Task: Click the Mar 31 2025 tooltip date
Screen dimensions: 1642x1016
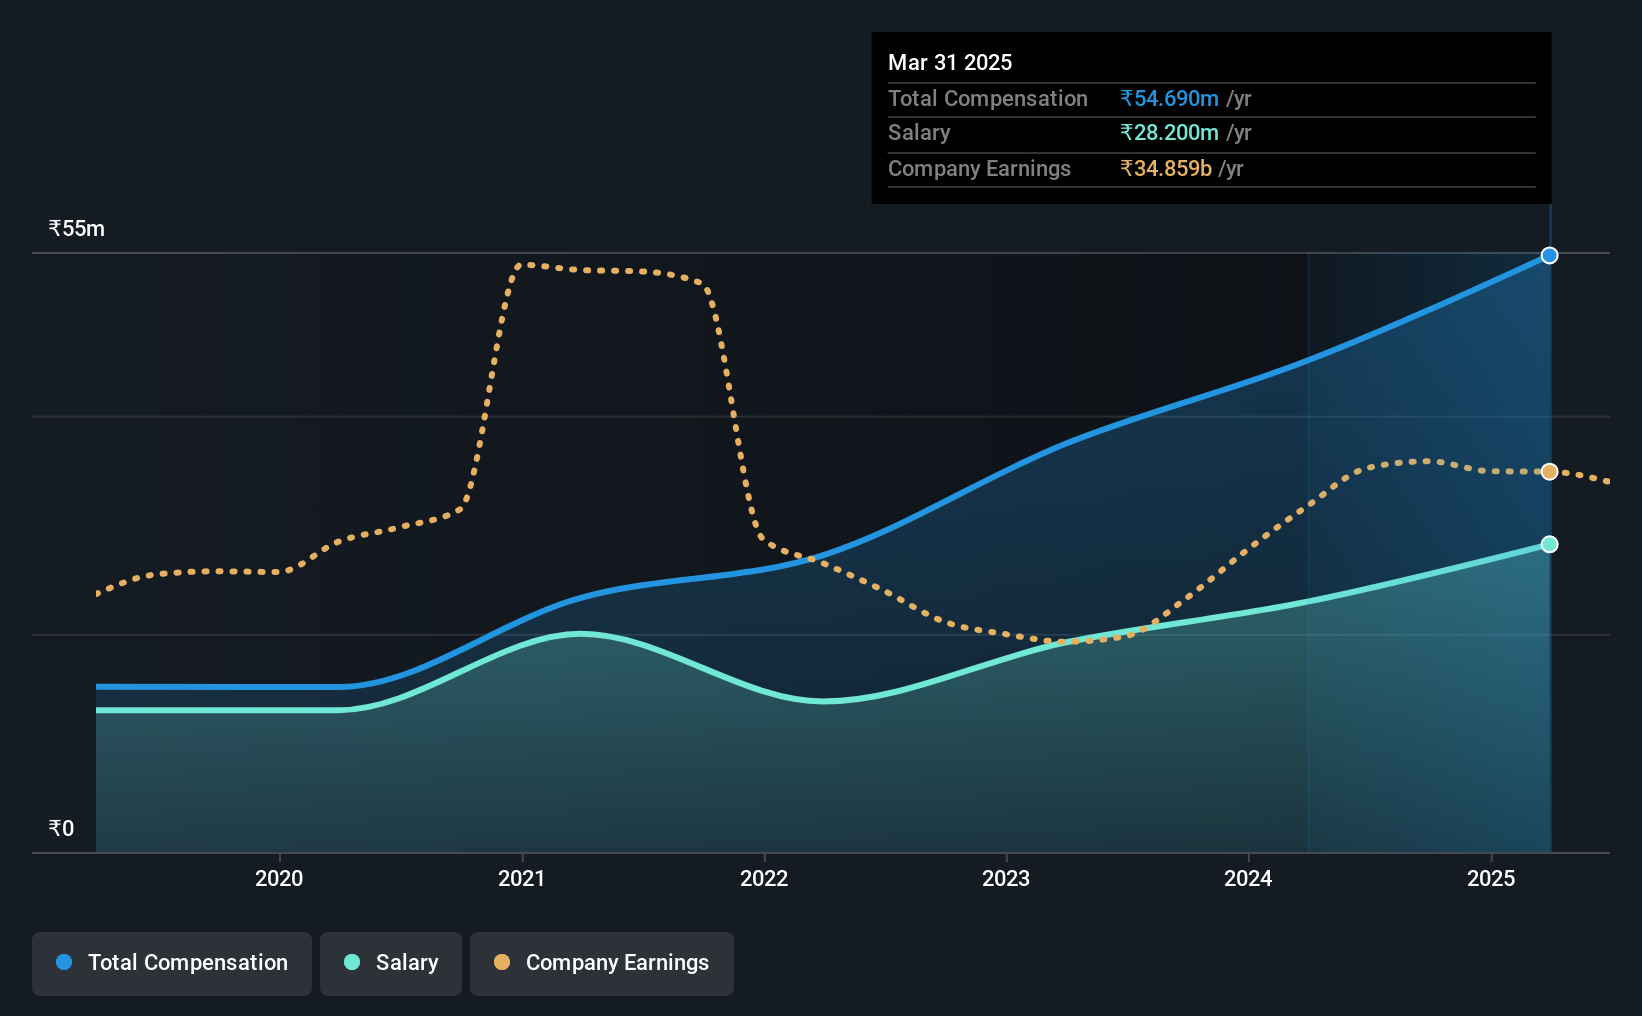Action: 950,62
